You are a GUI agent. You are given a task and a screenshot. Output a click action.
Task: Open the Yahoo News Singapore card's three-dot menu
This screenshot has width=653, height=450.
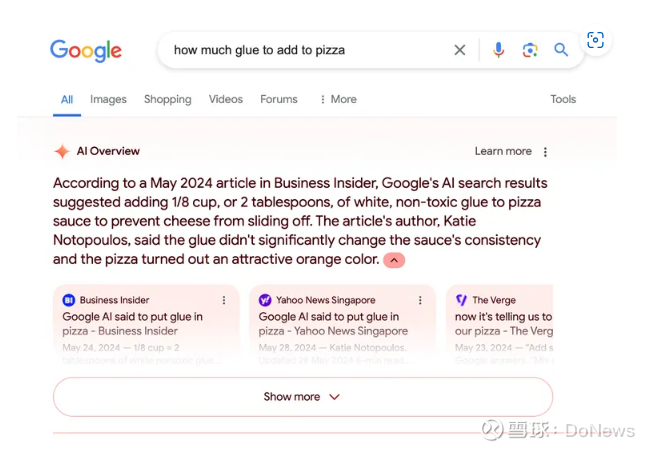coord(419,300)
